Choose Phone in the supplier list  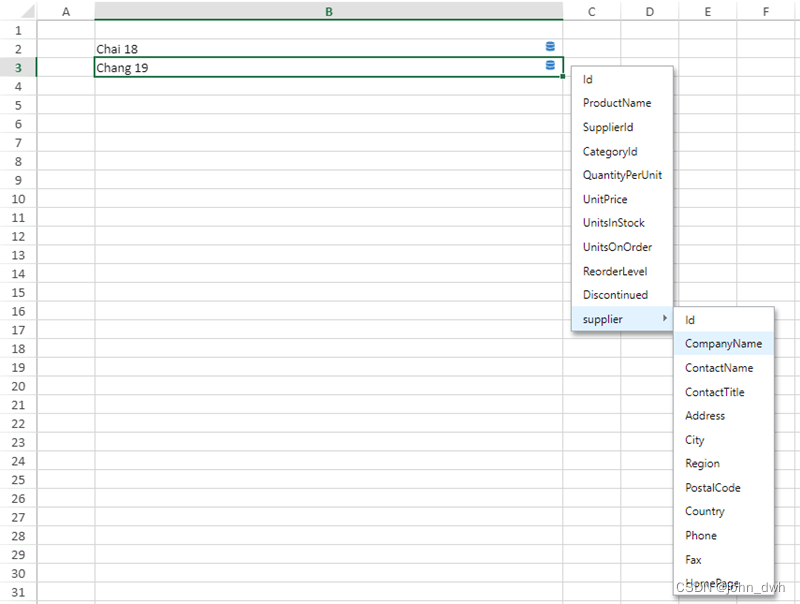[700, 535]
